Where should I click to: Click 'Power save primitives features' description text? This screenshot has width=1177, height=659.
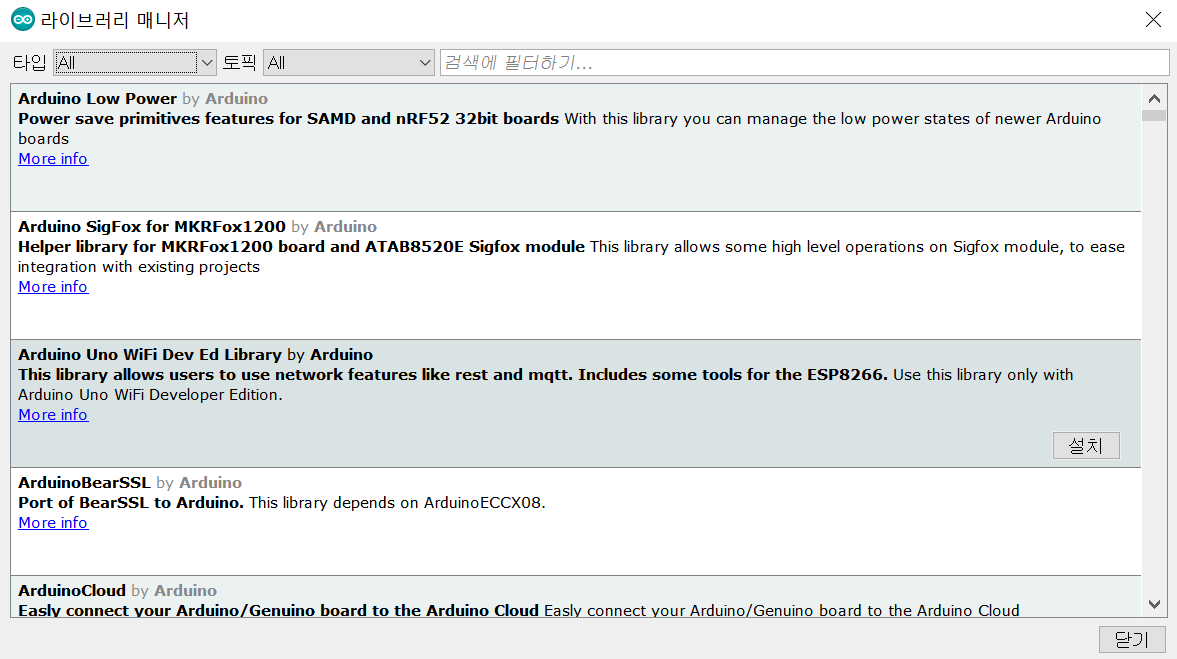click(288, 119)
